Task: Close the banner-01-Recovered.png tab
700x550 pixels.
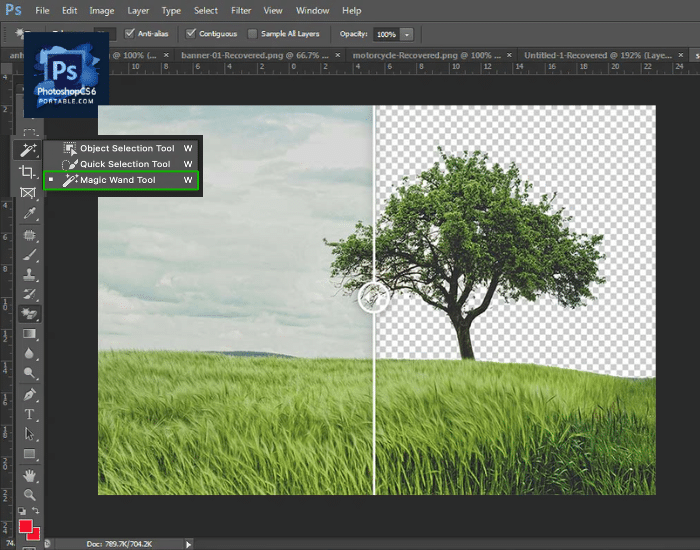Action: click(338, 55)
